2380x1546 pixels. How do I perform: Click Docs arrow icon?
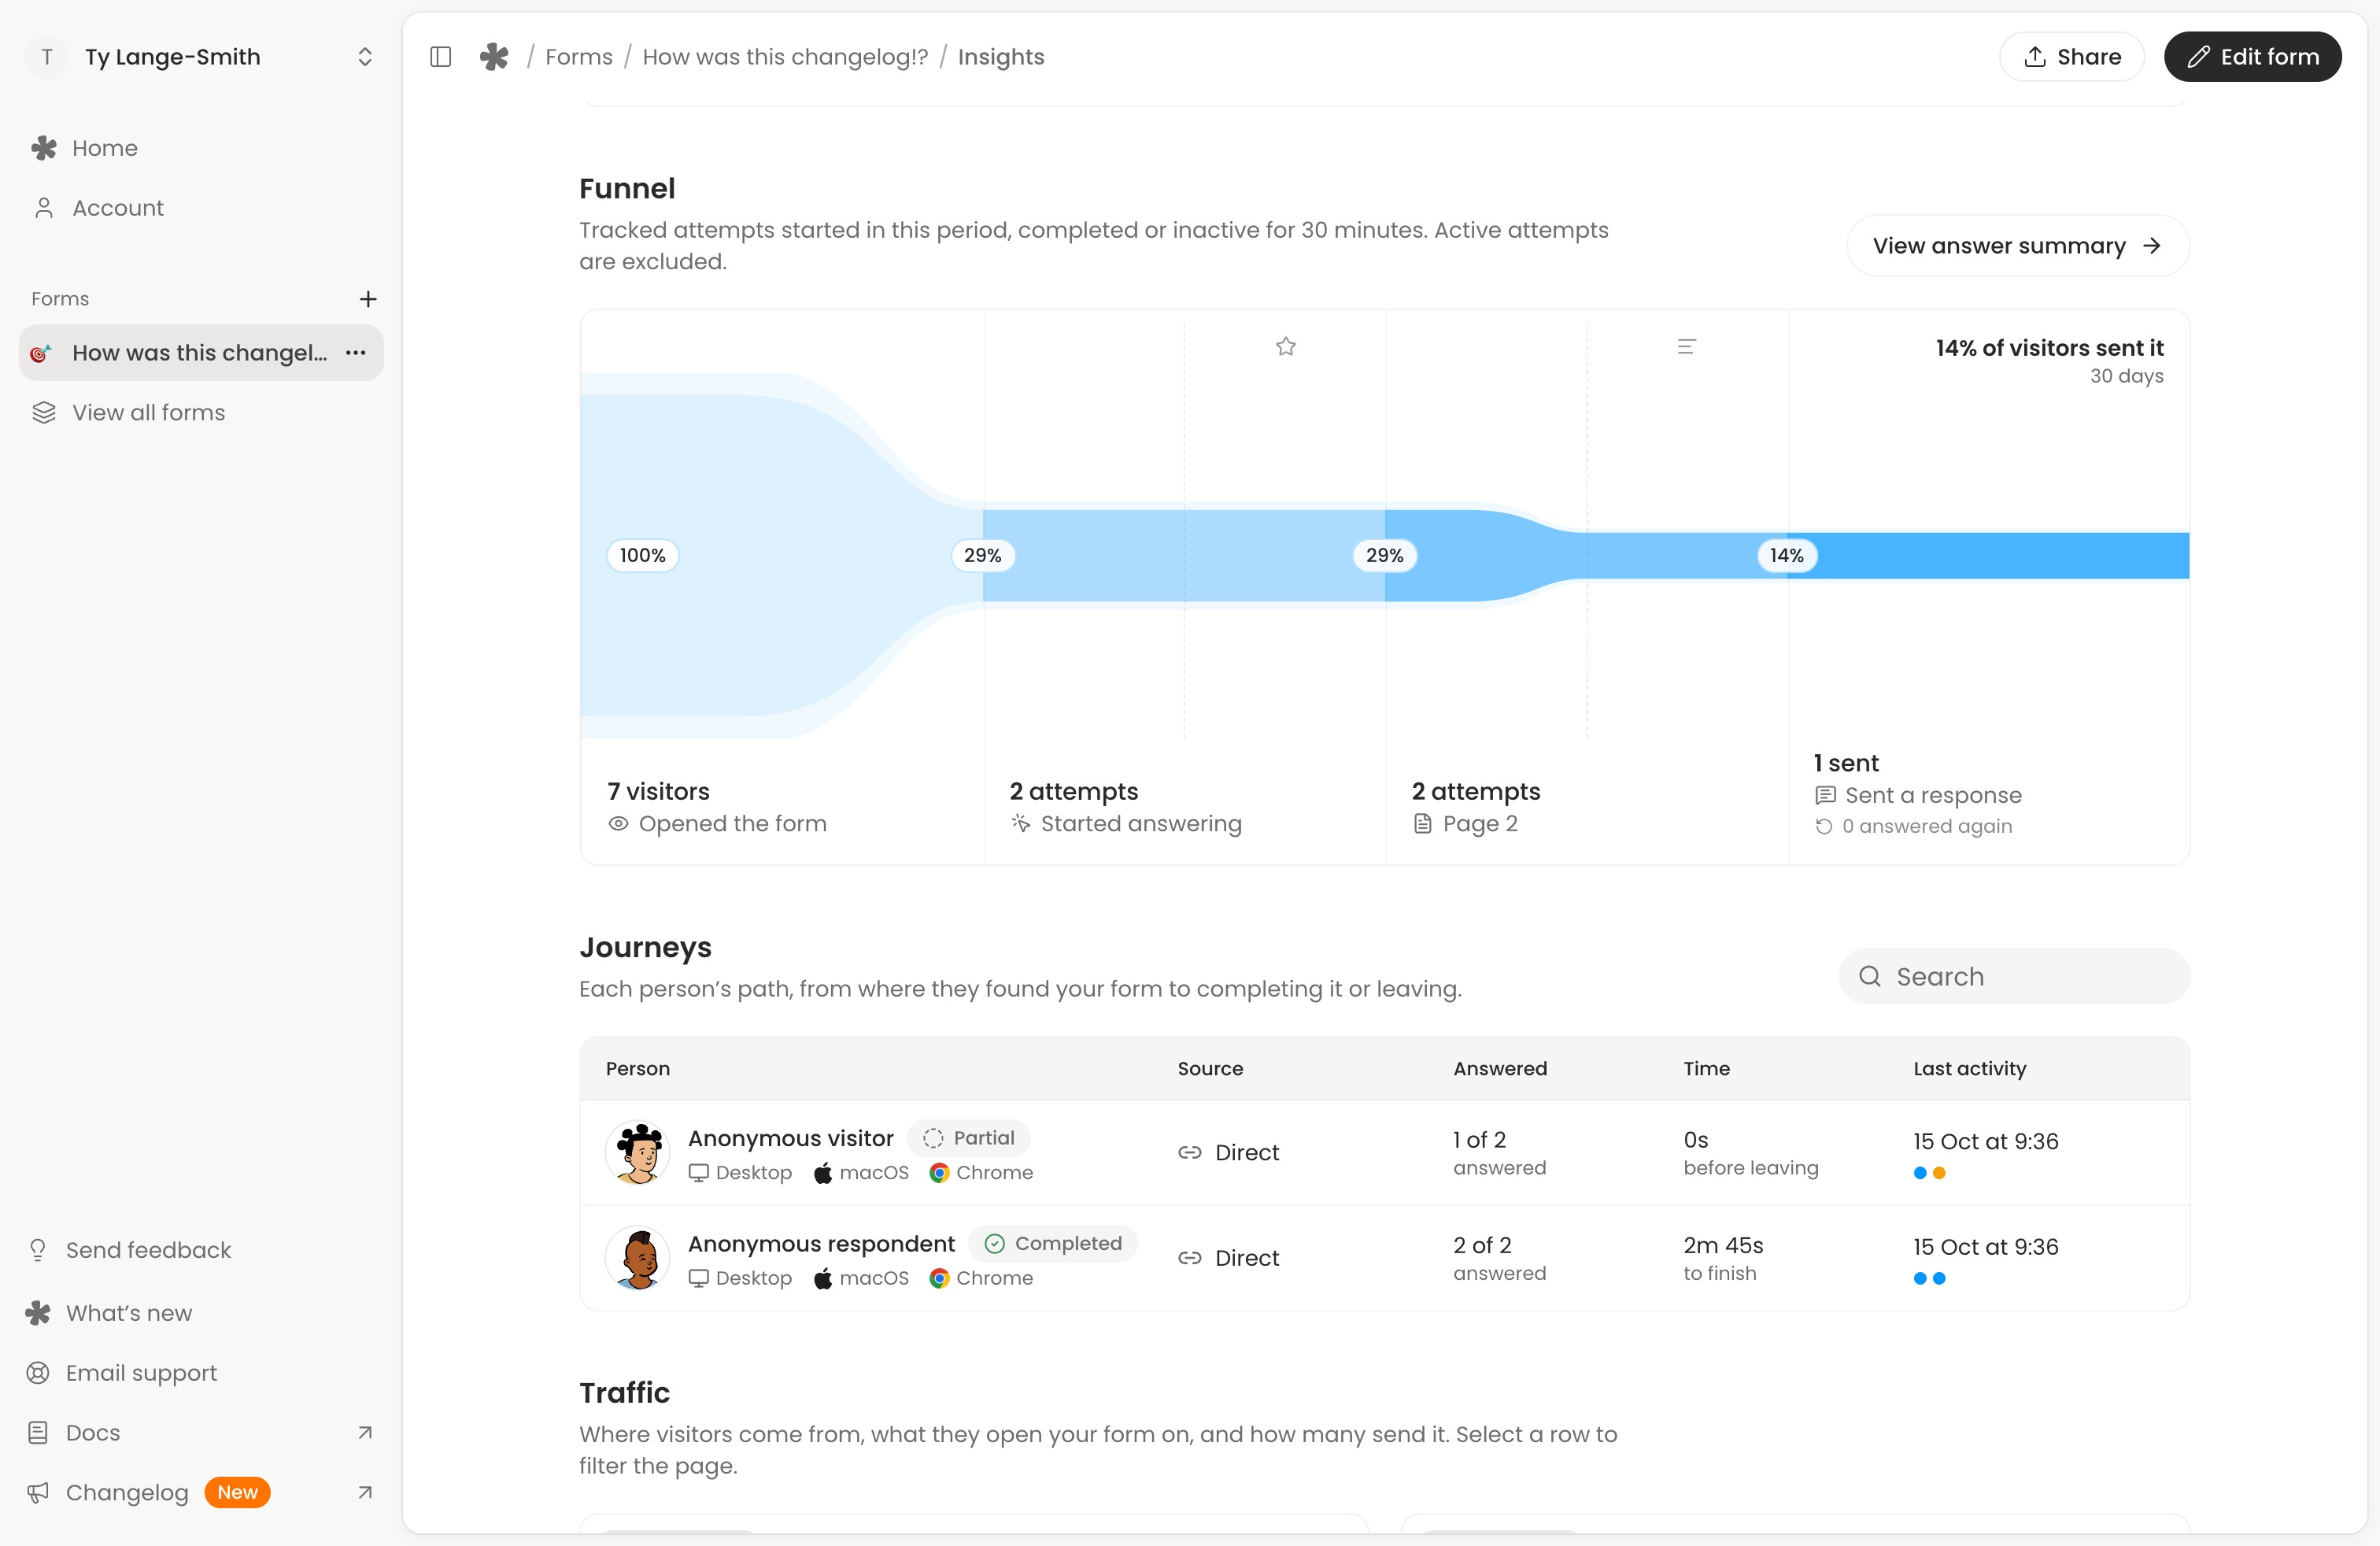tap(365, 1433)
